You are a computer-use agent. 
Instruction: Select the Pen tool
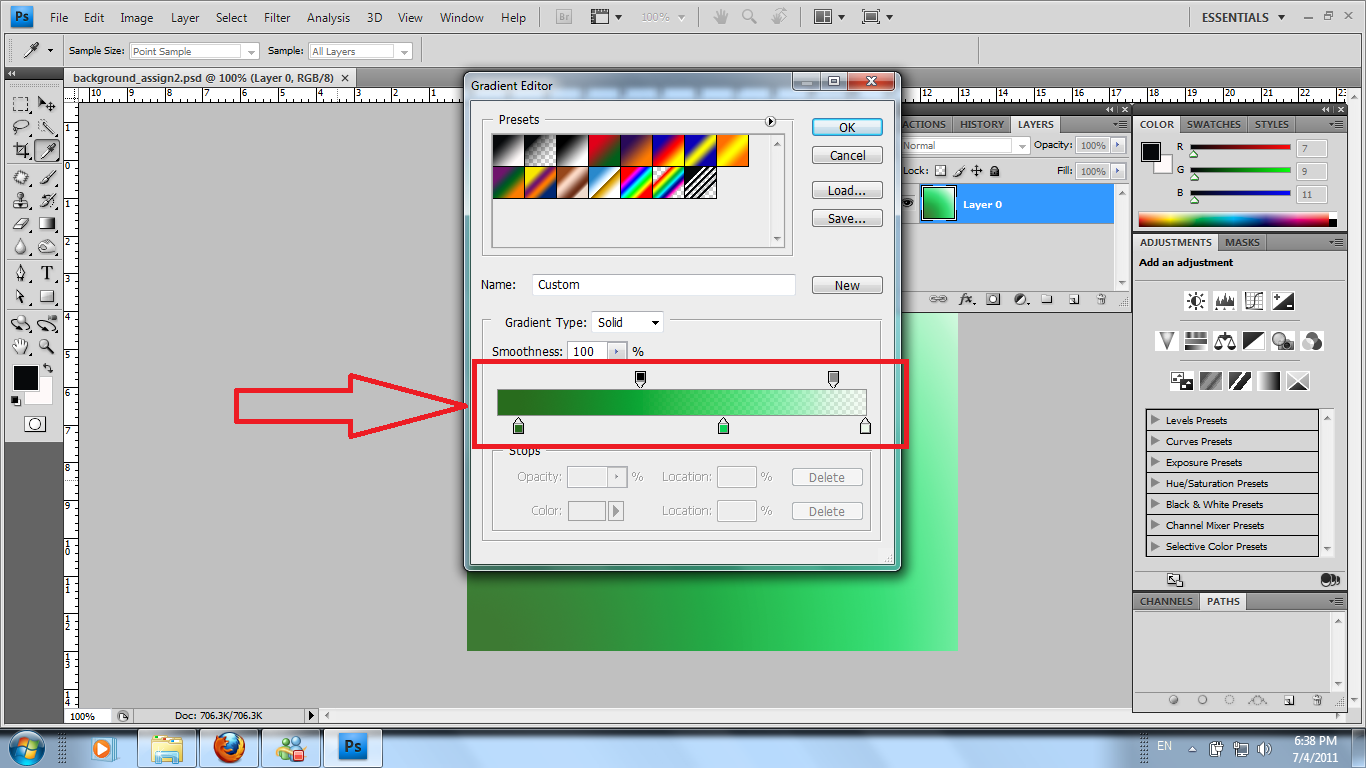pos(20,273)
